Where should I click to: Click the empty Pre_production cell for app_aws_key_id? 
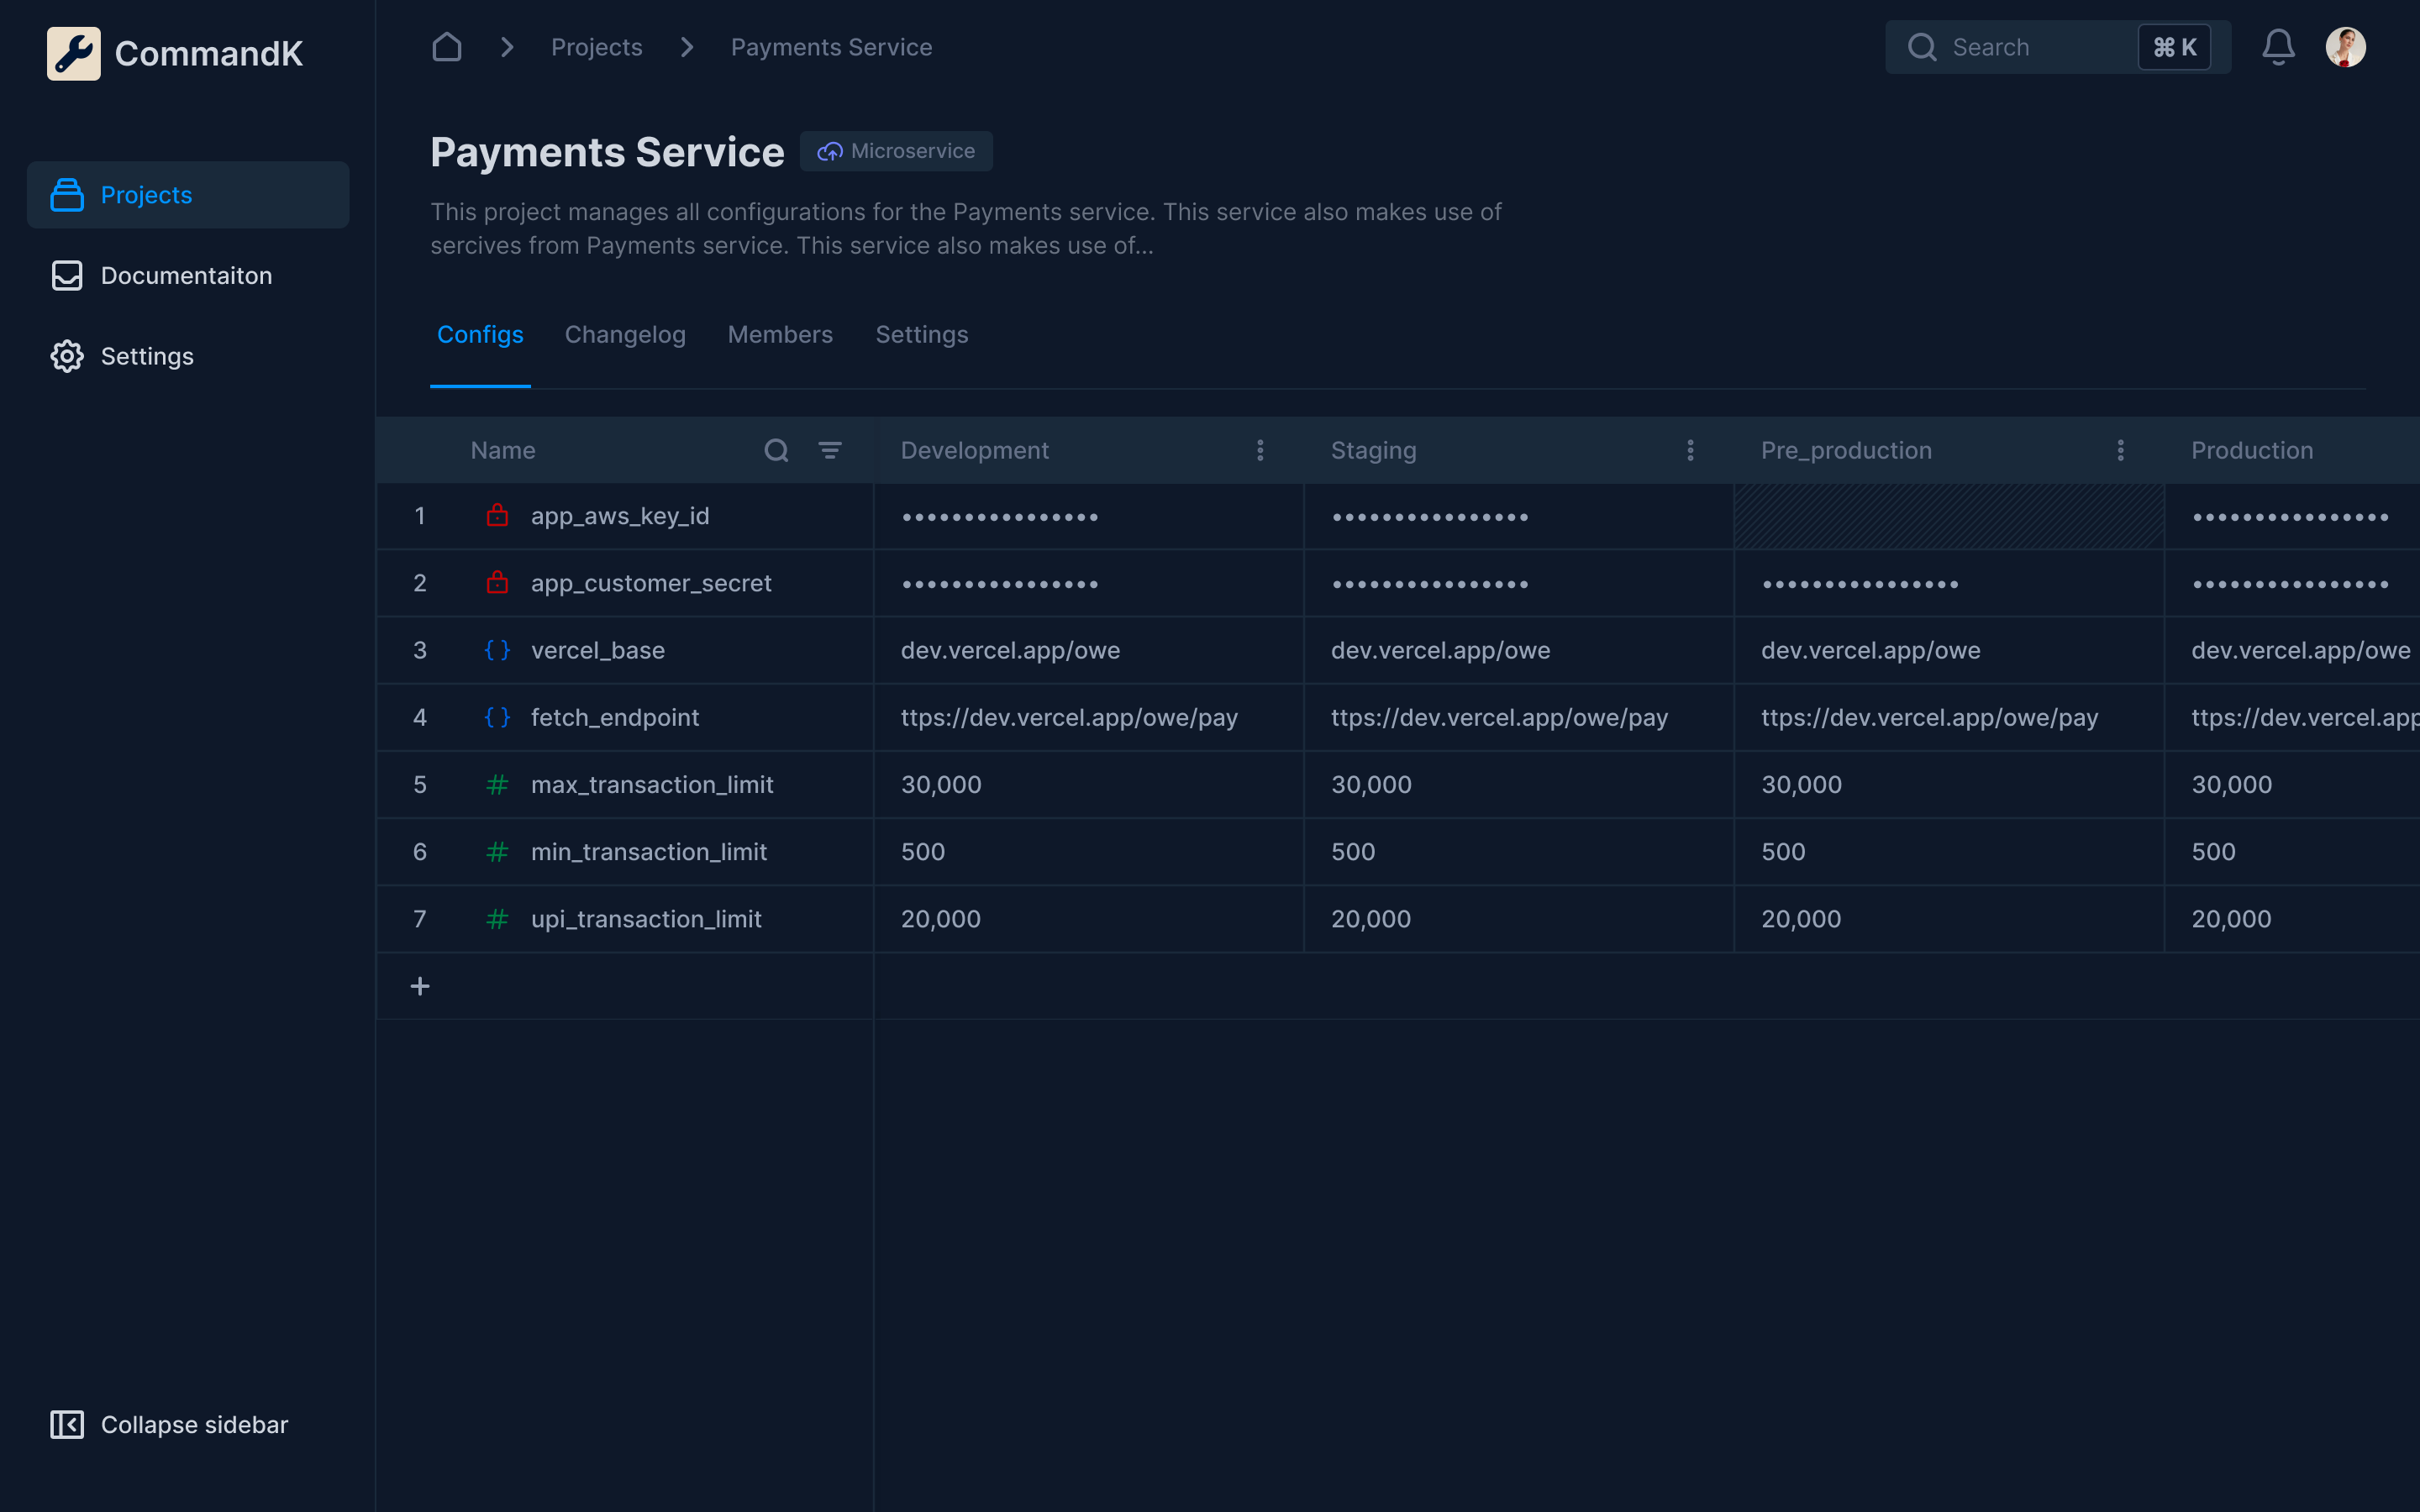tap(1948, 516)
